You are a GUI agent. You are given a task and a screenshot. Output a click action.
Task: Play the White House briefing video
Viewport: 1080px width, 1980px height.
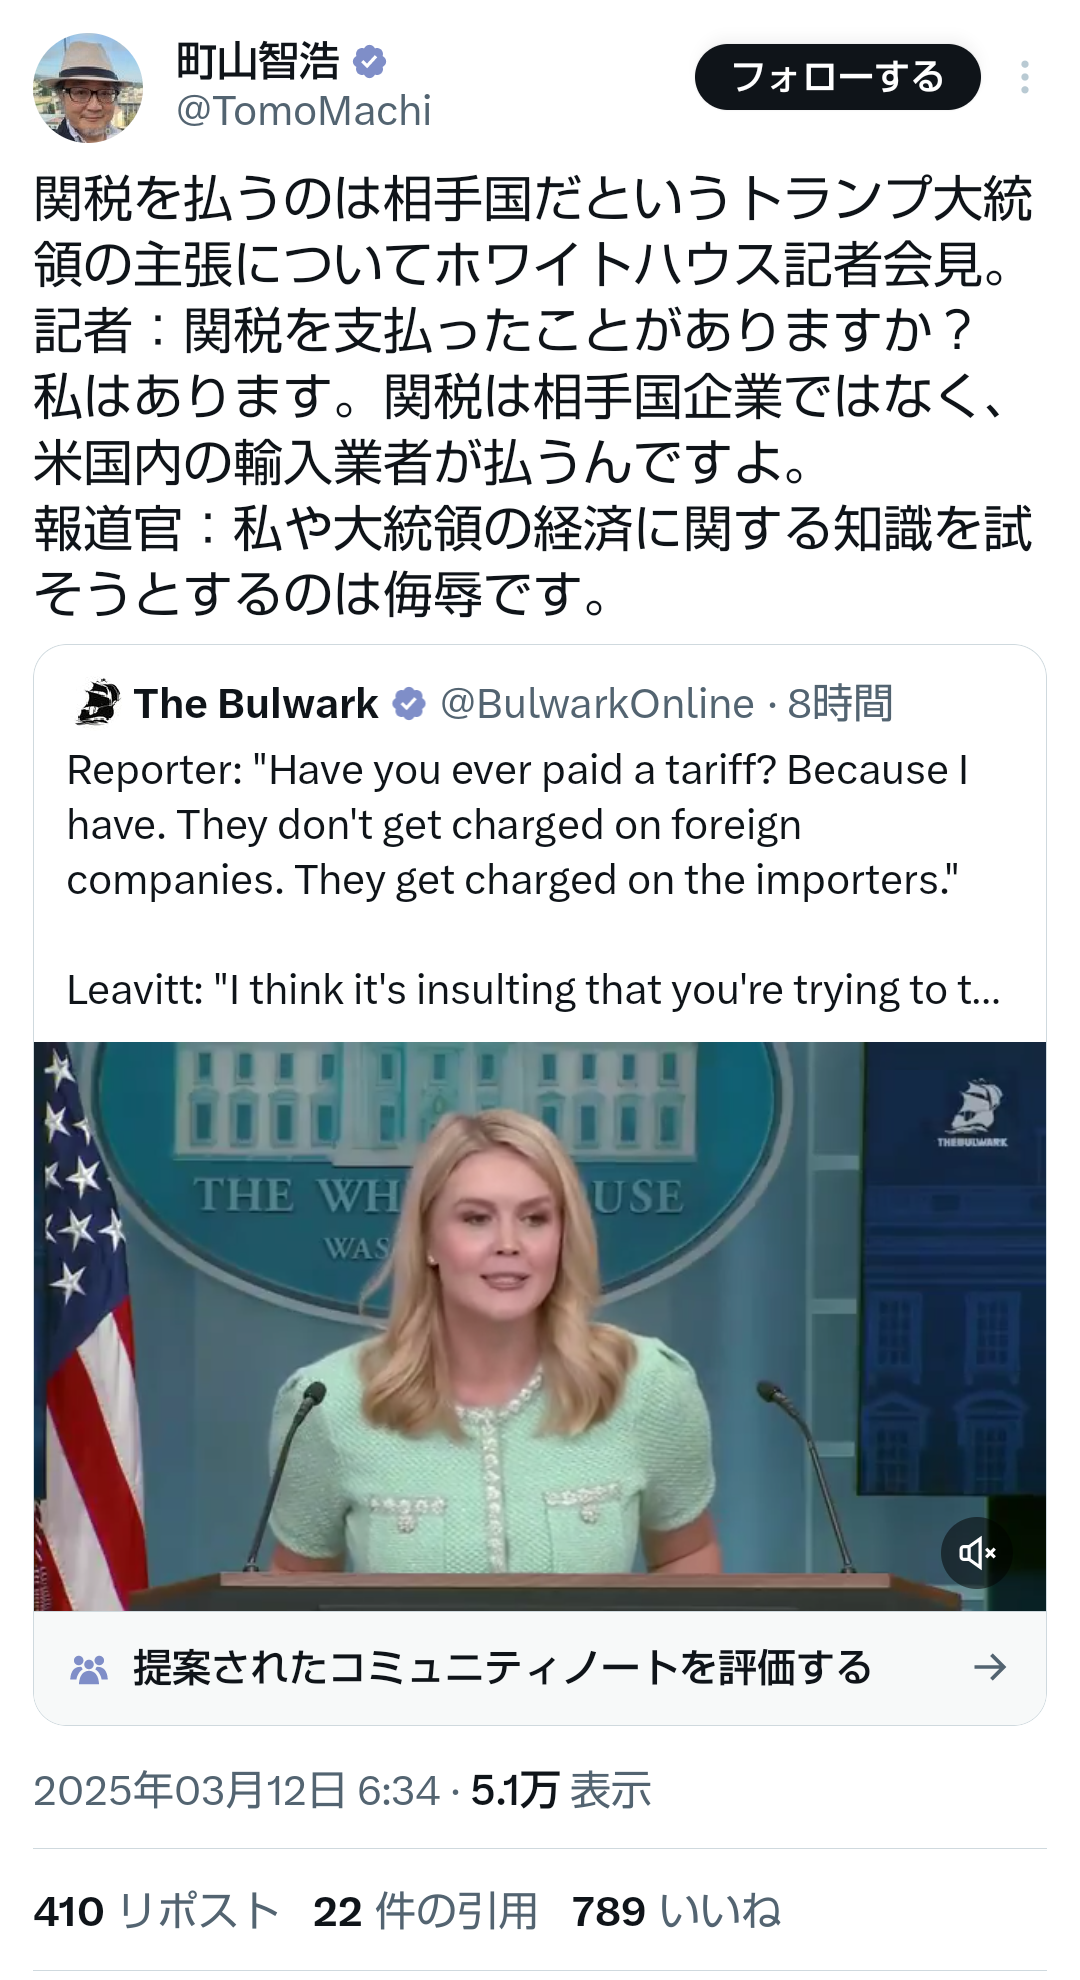[x=540, y=1326]
